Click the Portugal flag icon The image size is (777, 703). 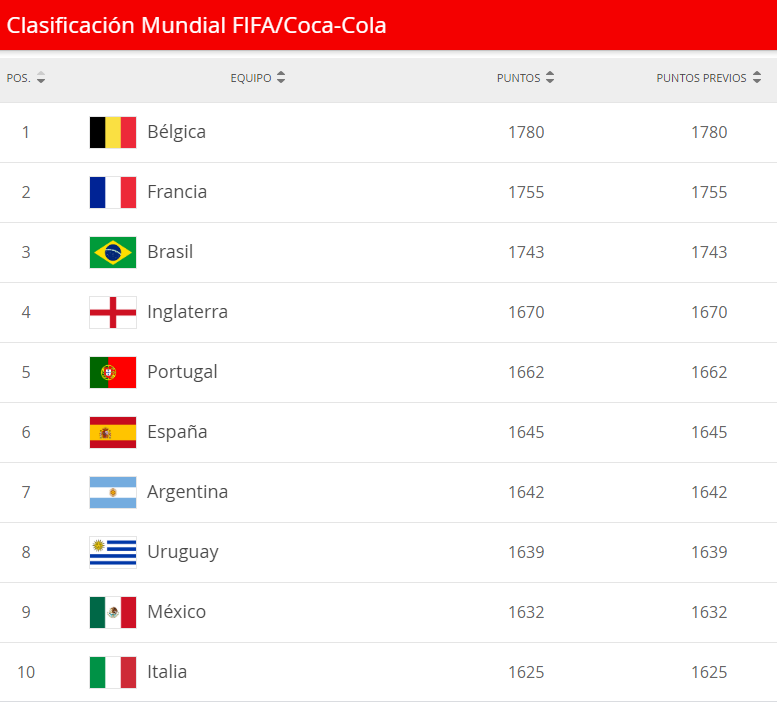point(113,372)
